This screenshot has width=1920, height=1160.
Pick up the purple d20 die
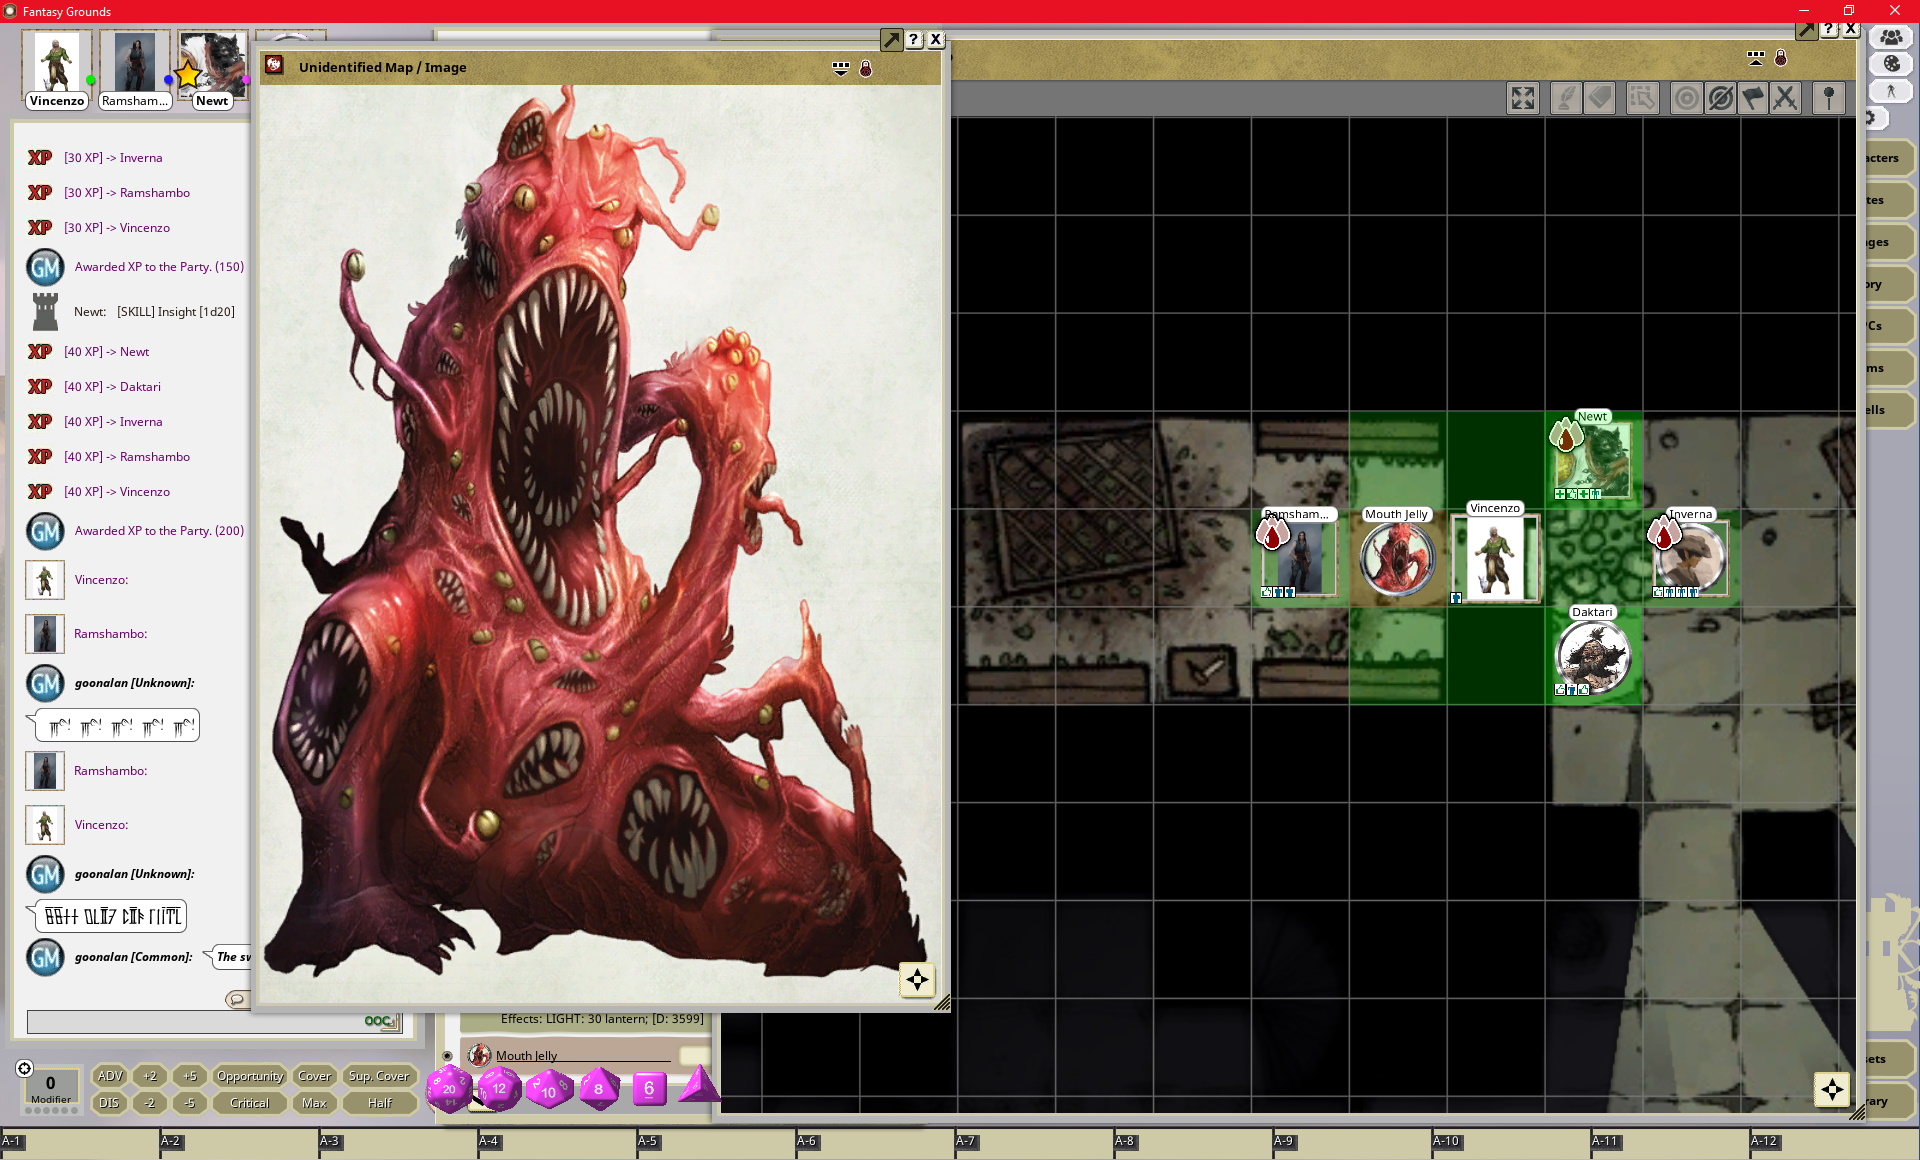(449, 1088)
